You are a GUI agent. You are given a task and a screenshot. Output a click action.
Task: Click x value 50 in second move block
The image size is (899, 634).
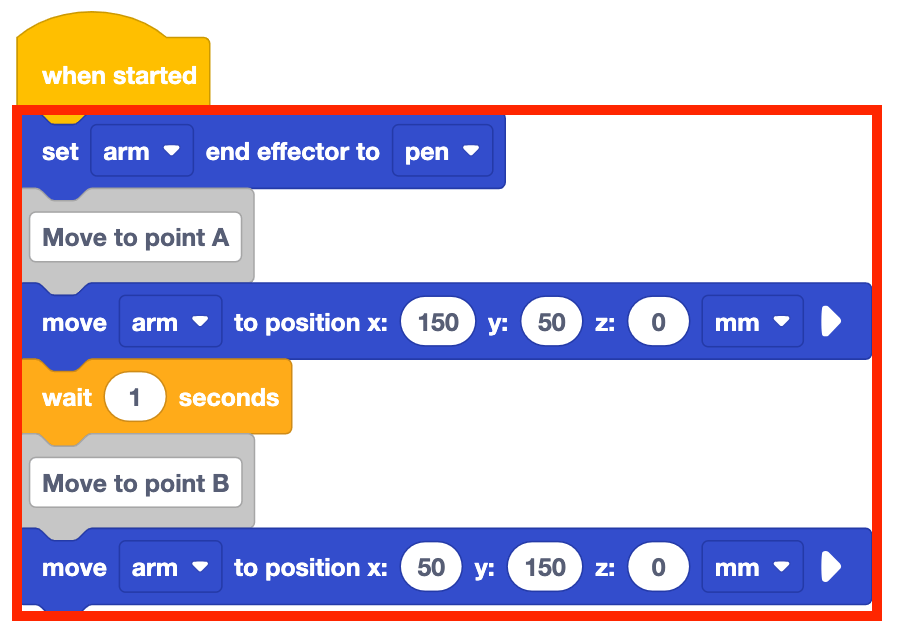431,568
